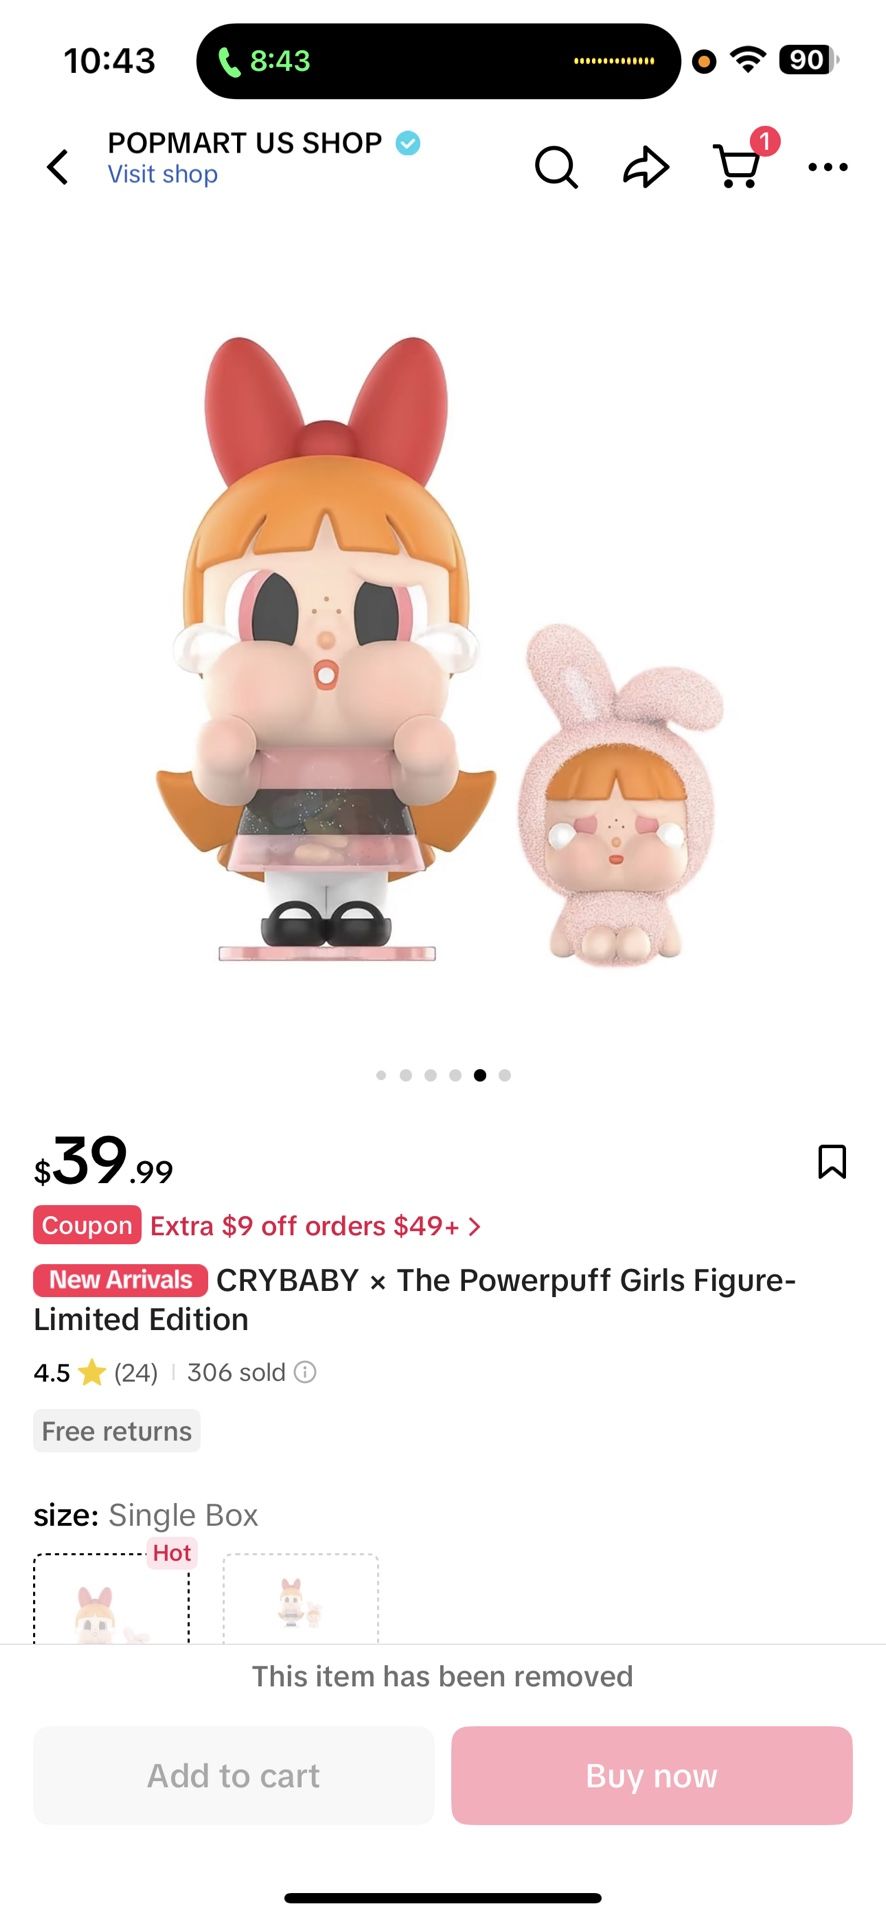Screen dimensions: 886x1920
Task: Click the Visit shop link
Action: 163,174
